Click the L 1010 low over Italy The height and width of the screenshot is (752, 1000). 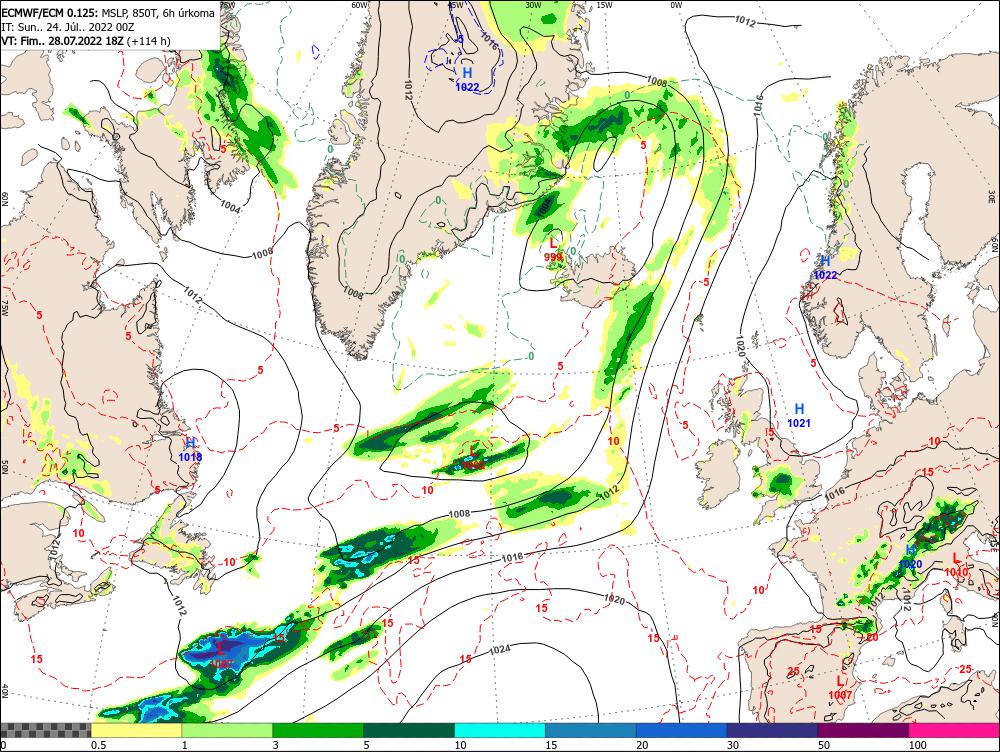[956, 565]
